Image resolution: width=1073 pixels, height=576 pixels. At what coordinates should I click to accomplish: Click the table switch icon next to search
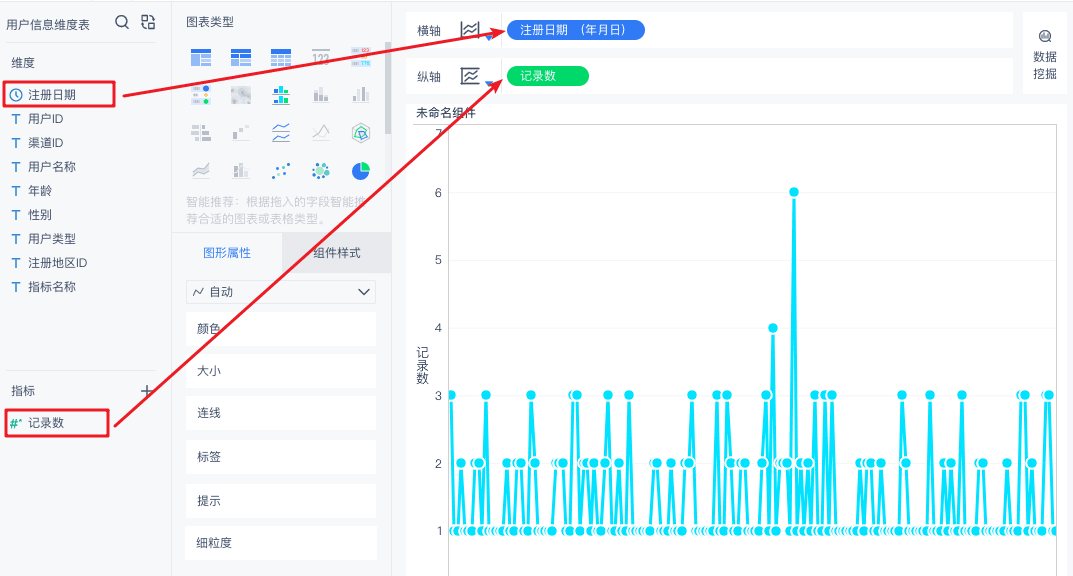148,22
